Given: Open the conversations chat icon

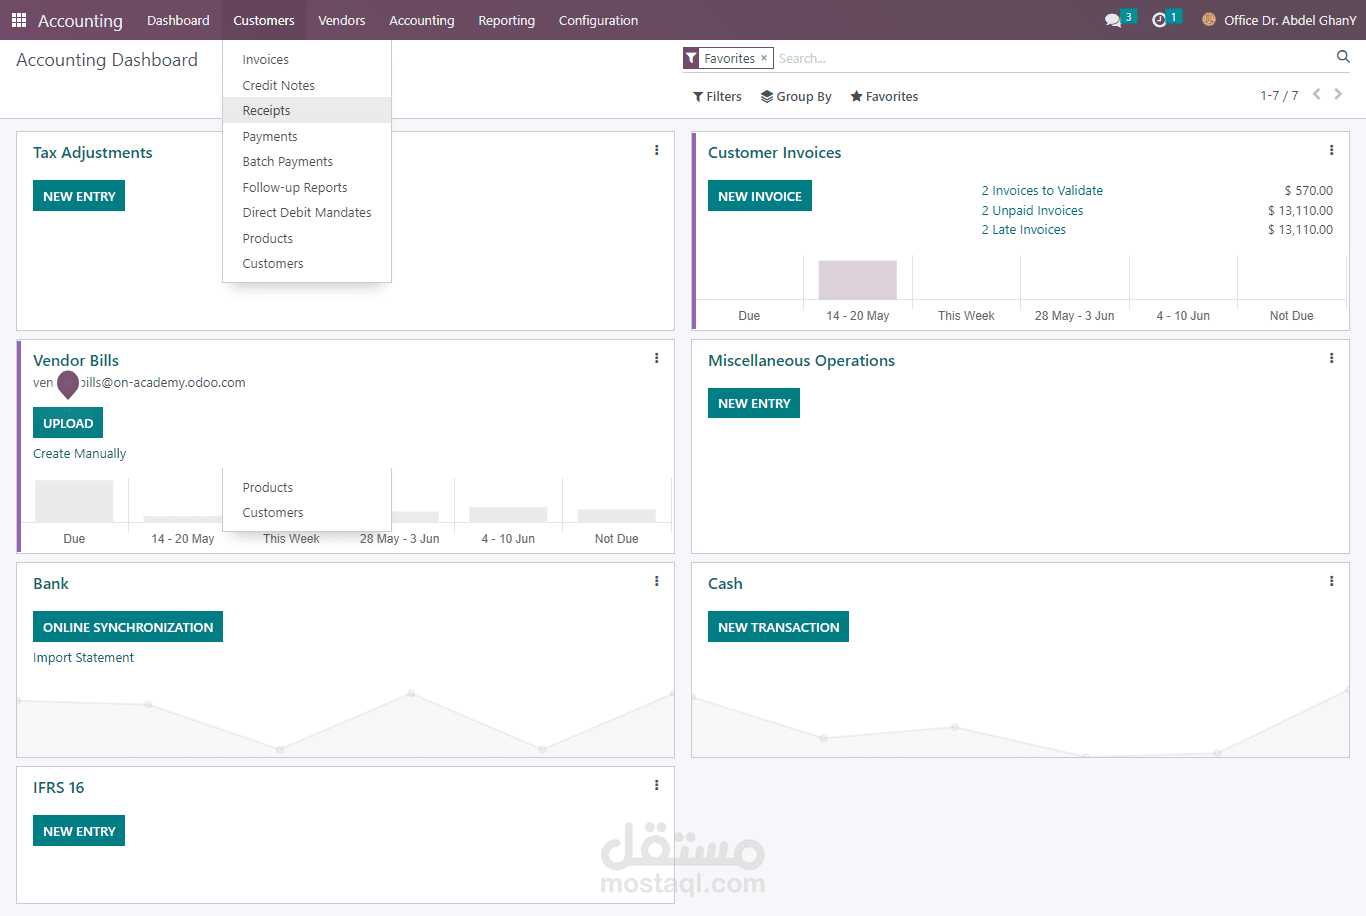Looking at the screenshot, I should [x=1113, y=20].
